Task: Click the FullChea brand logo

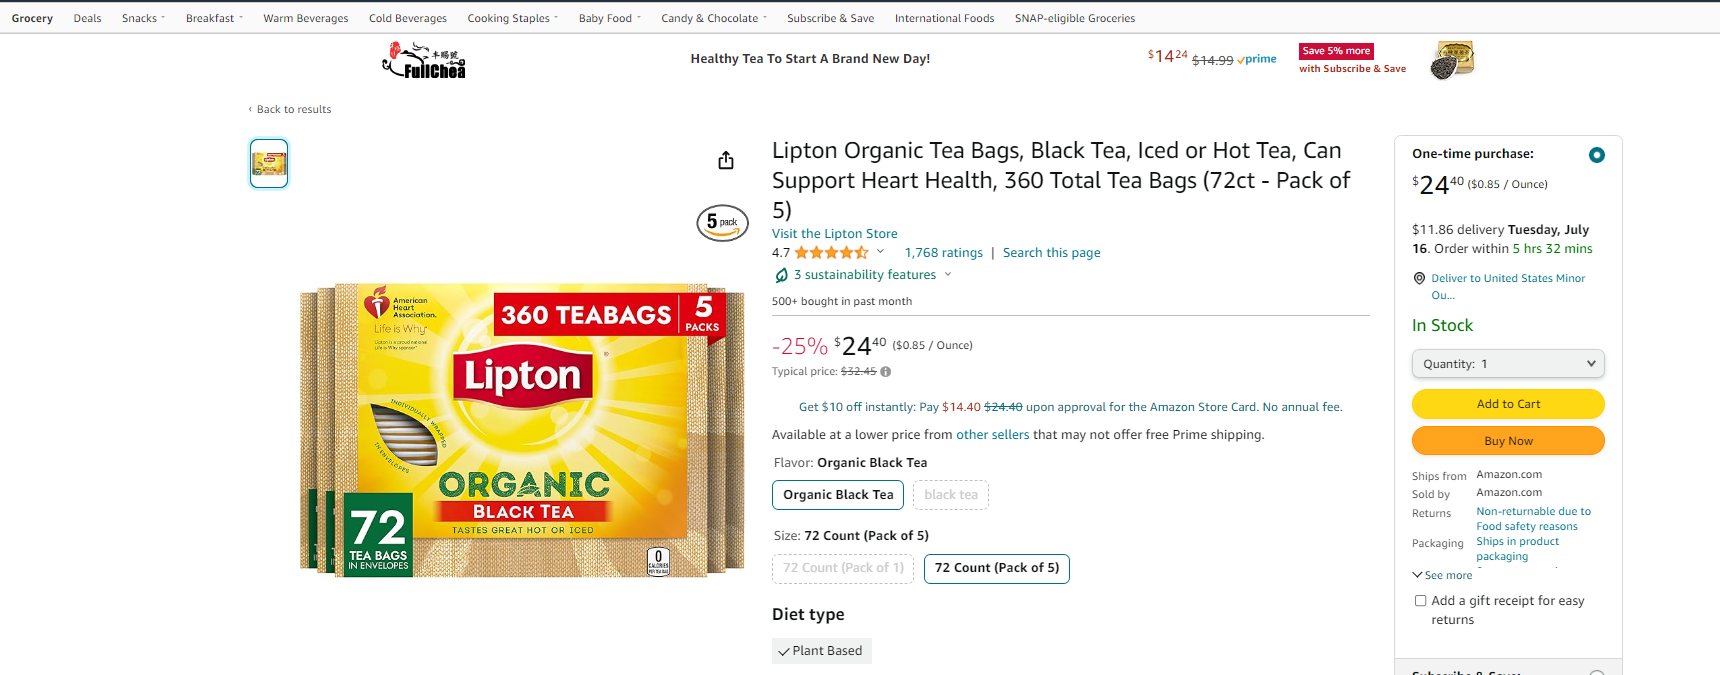Action: point(424,60)
